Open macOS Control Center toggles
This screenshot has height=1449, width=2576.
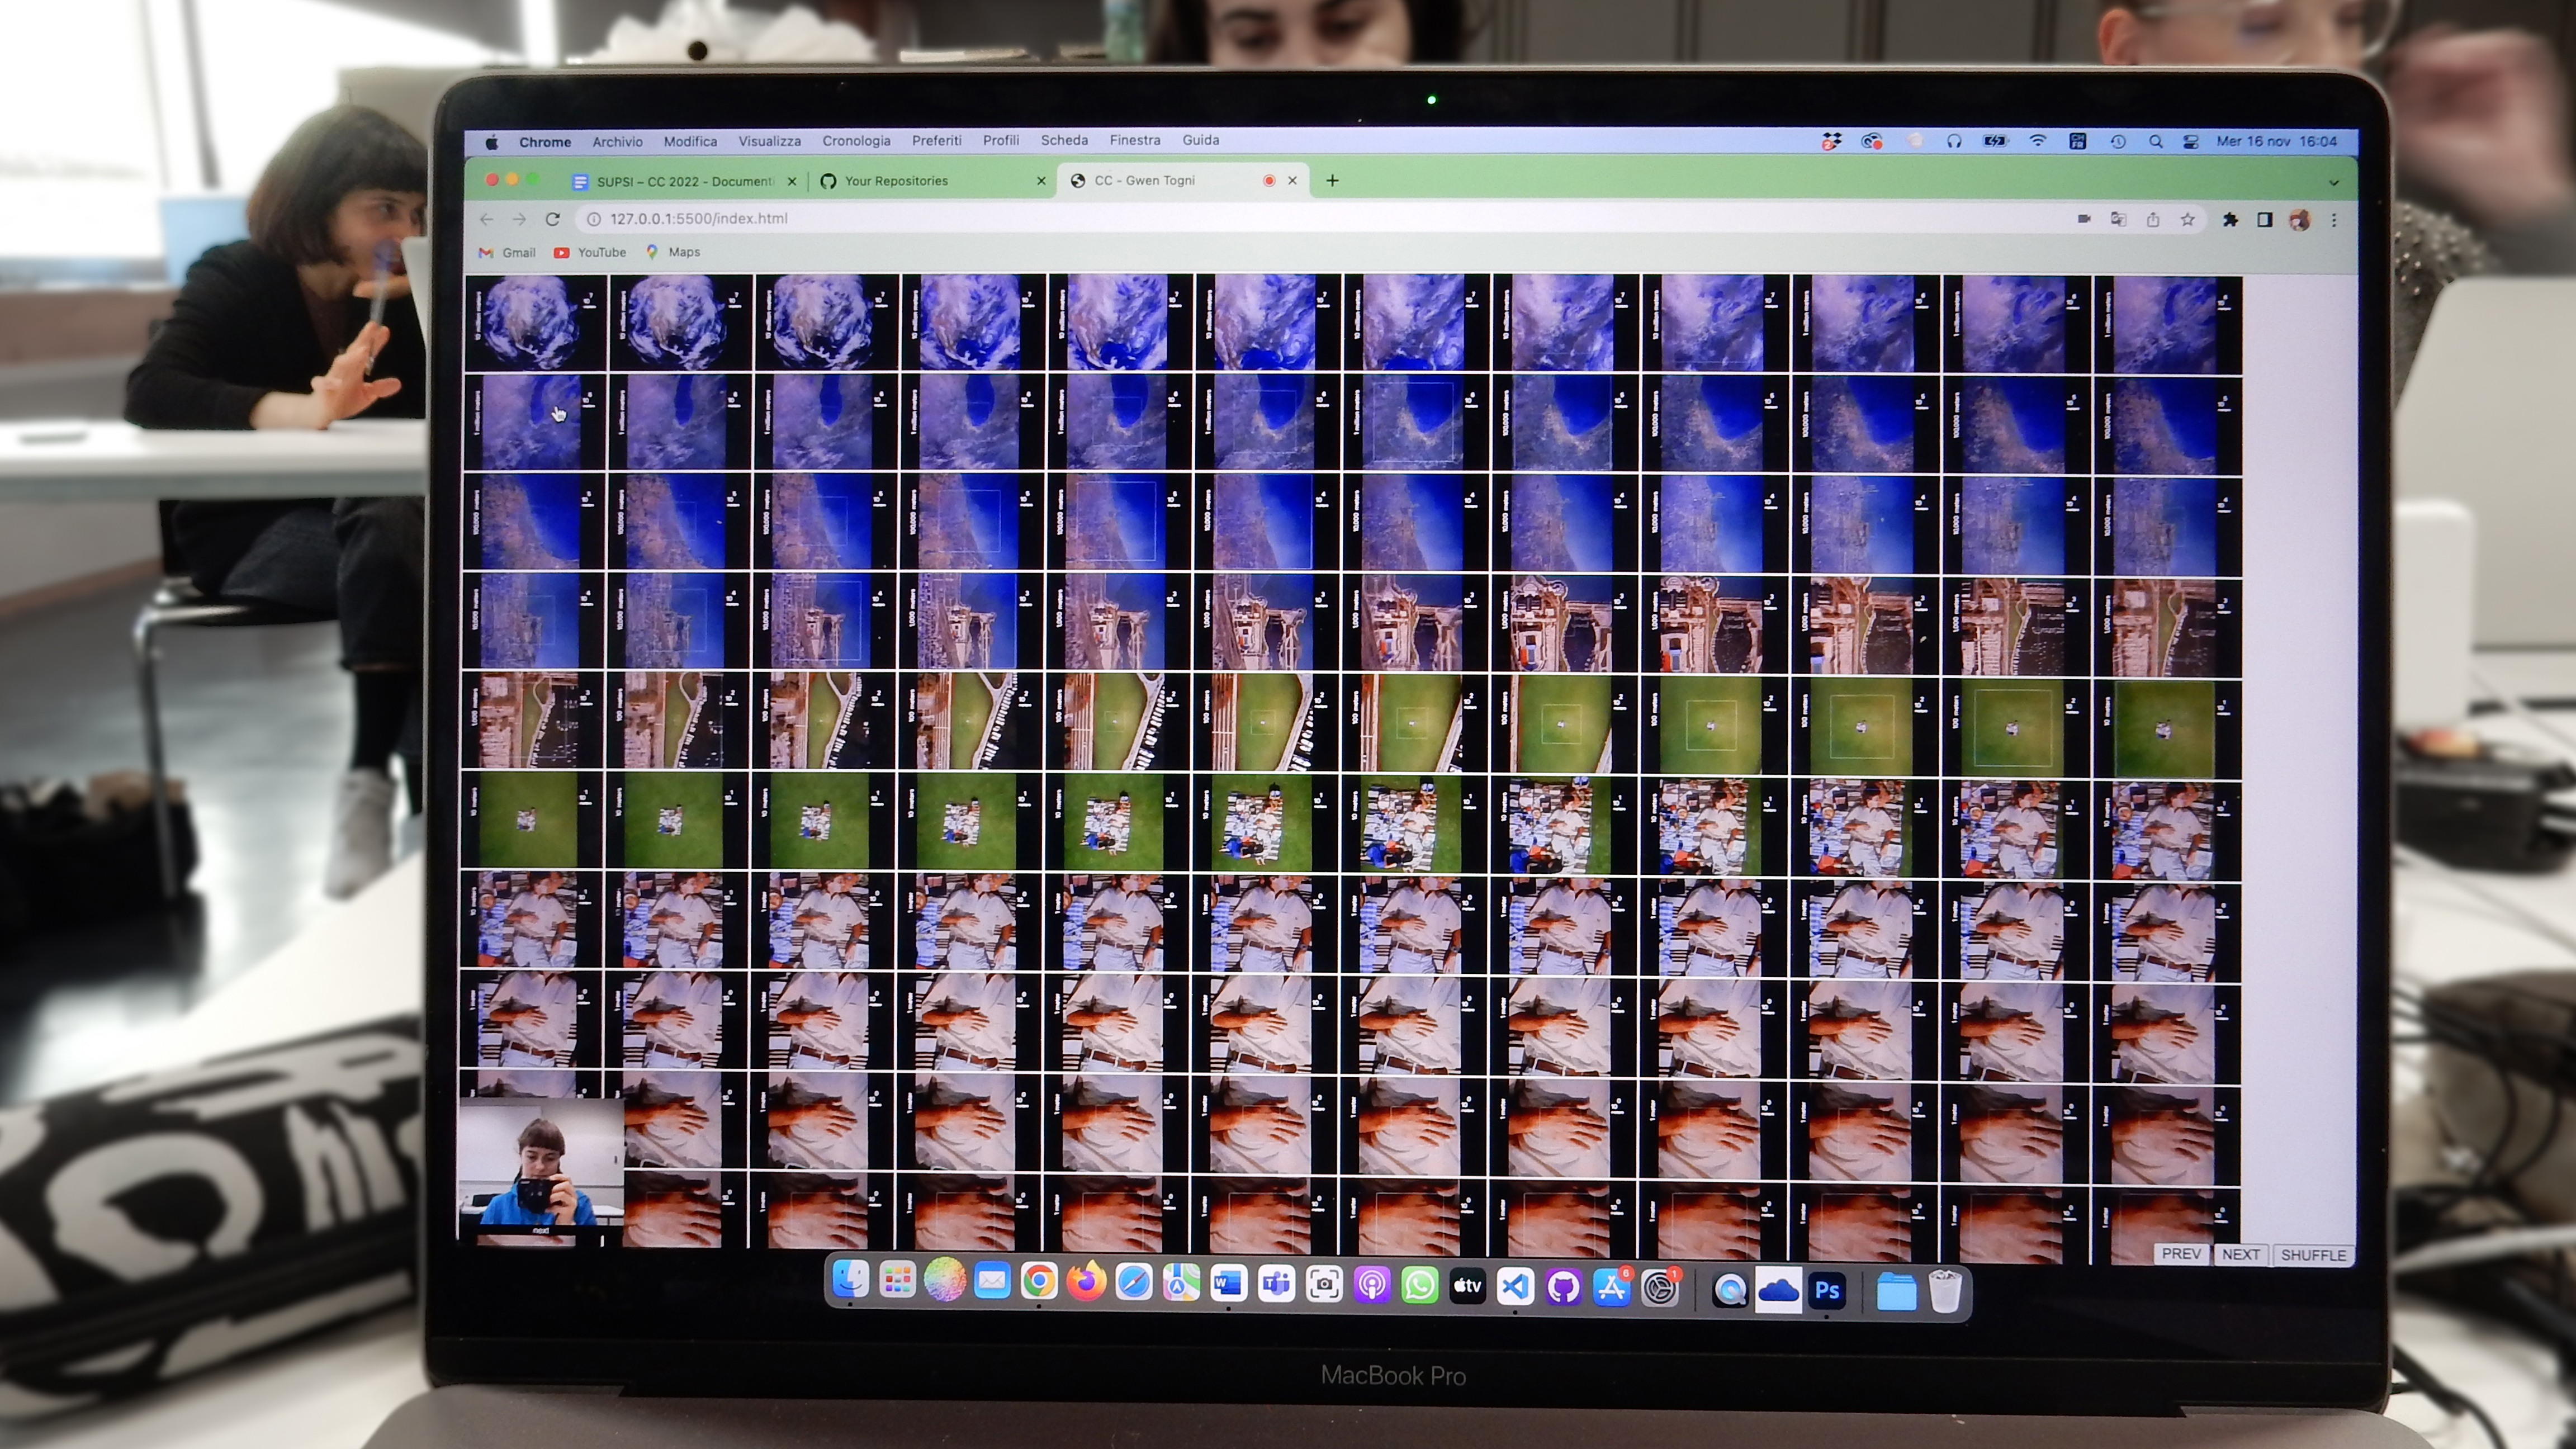click(2190, 142)
